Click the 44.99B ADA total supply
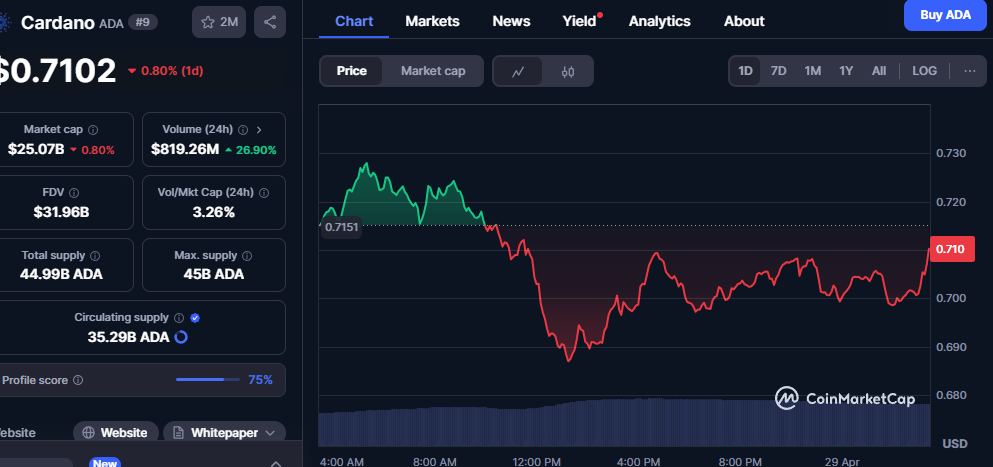 tap(61, 274)
